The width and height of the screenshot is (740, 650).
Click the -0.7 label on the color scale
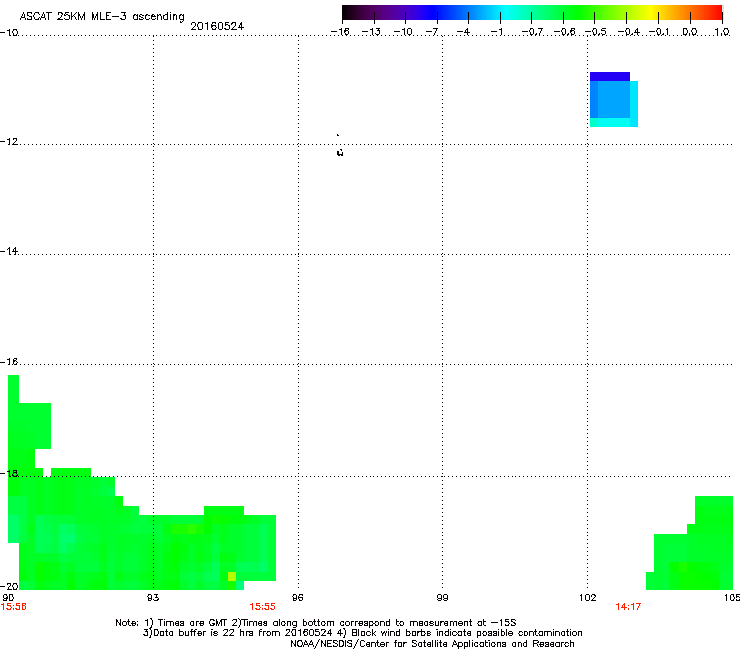tap(532, 32)
